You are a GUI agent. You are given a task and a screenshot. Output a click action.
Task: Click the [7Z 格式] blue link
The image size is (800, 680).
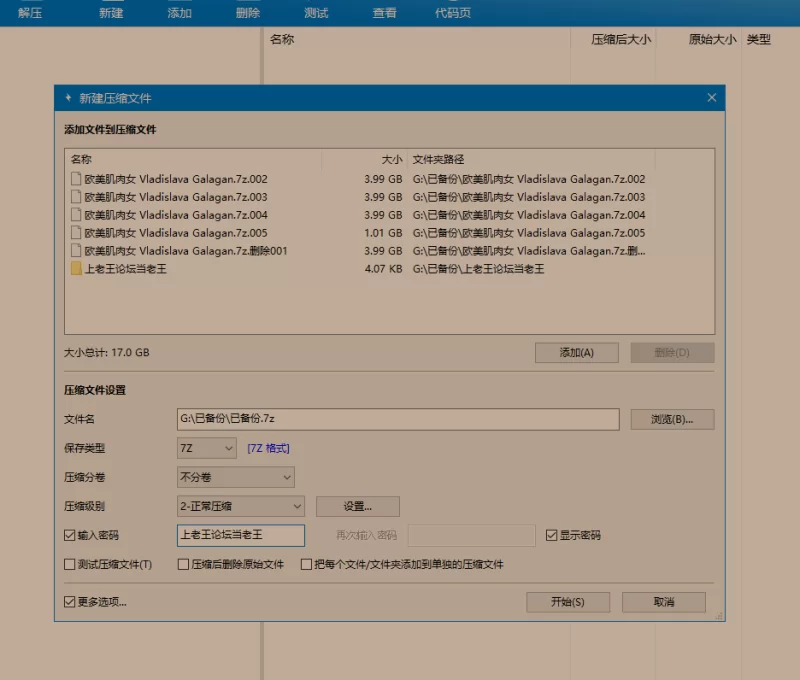tap(268, 448)
